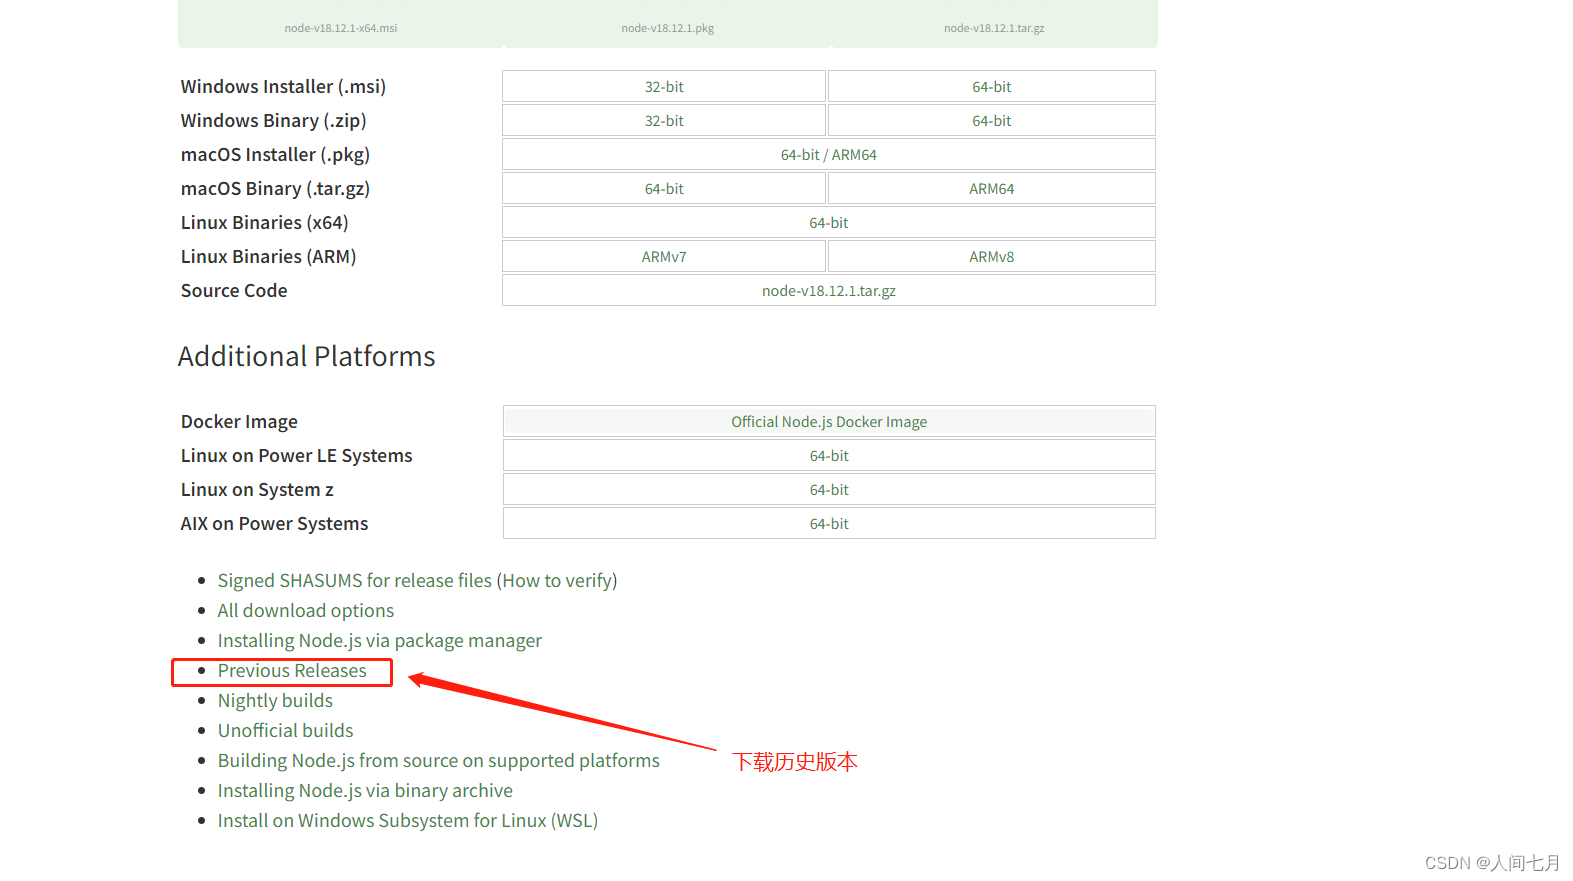Click Windows Binary (.zip) row label

pyautogui.click(x=273, y=121)
